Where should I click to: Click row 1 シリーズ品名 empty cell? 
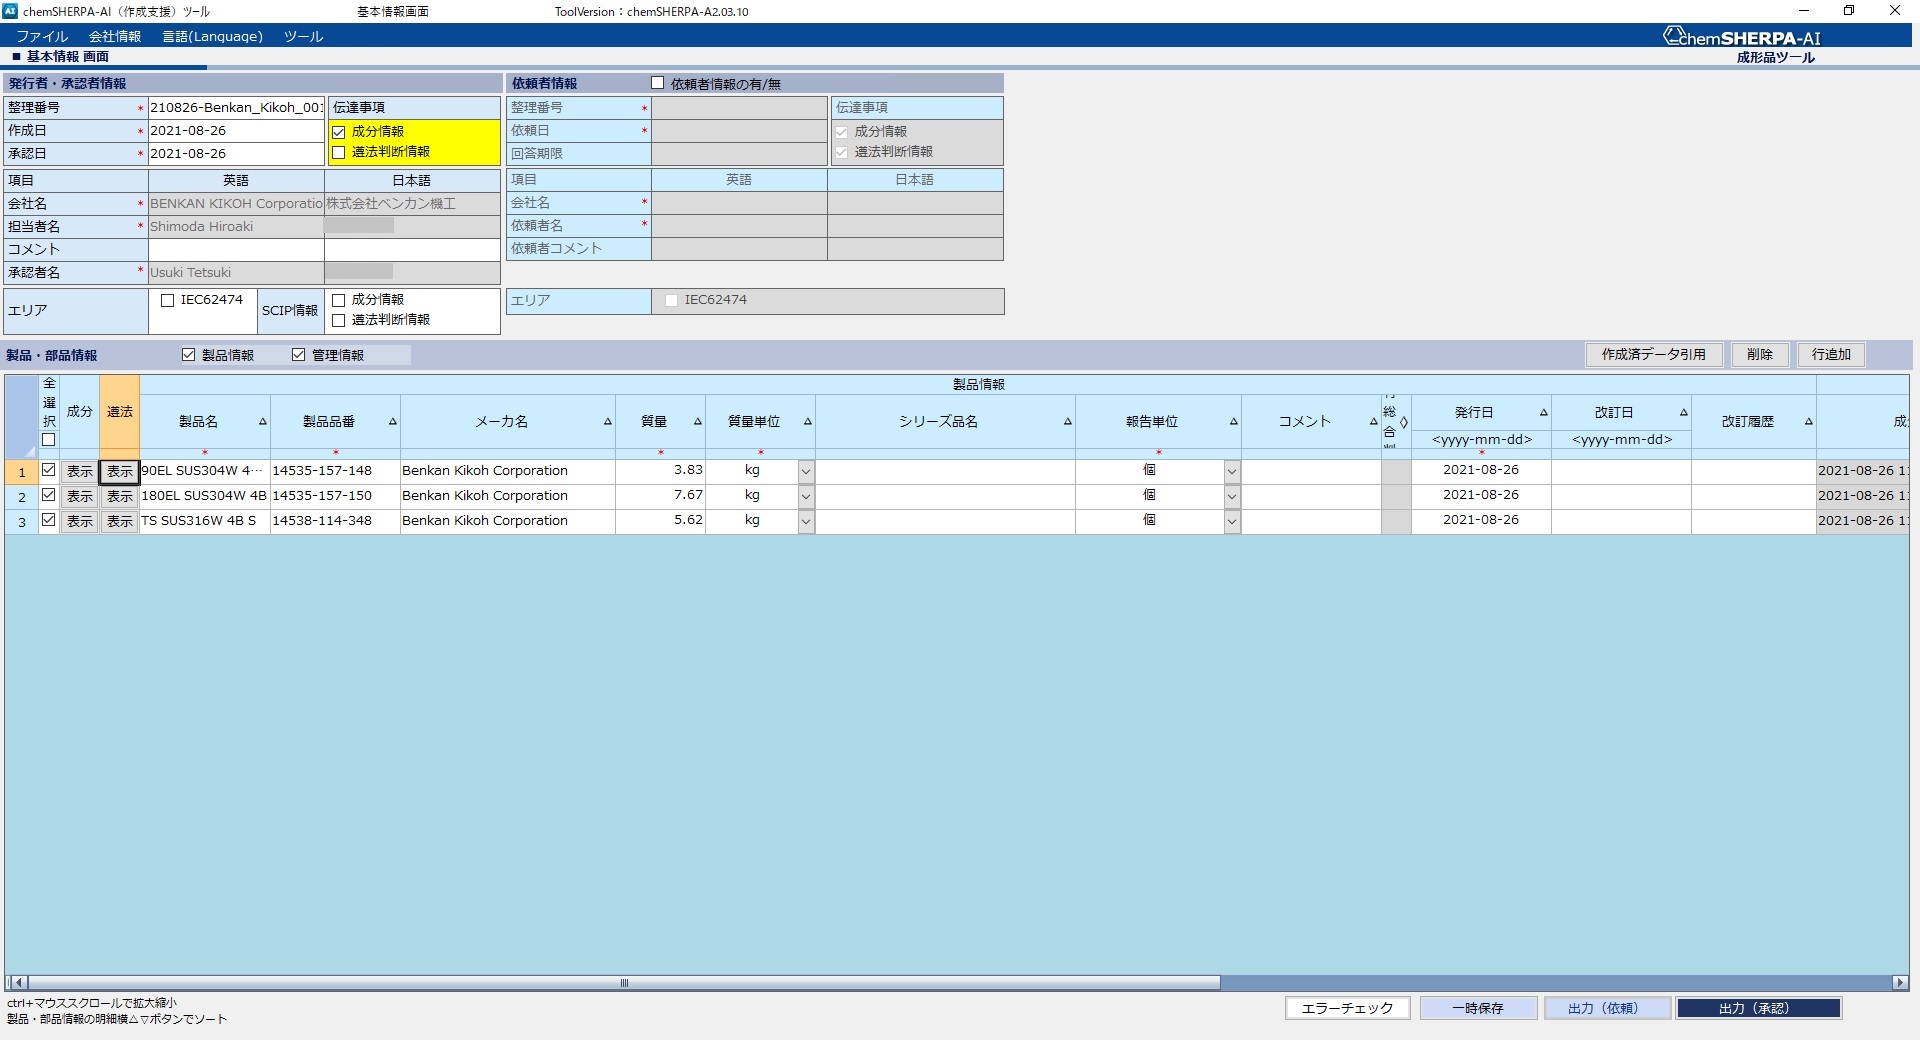point(945,471)
